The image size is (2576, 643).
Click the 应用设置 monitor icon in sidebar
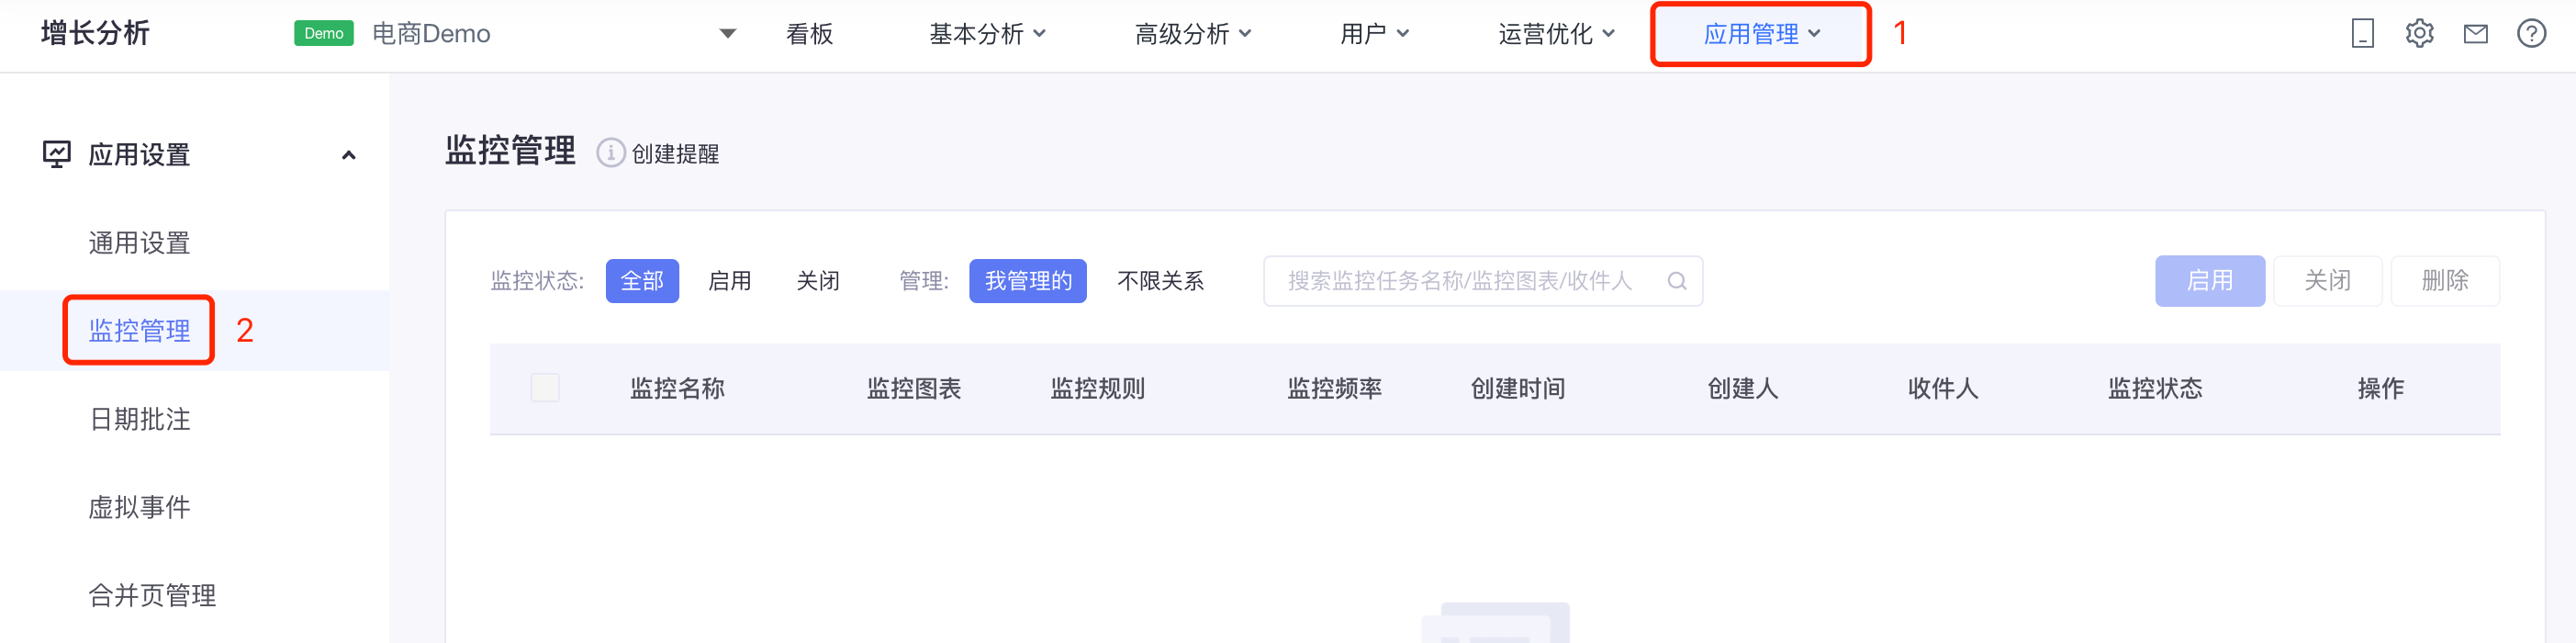coord(57,154)
